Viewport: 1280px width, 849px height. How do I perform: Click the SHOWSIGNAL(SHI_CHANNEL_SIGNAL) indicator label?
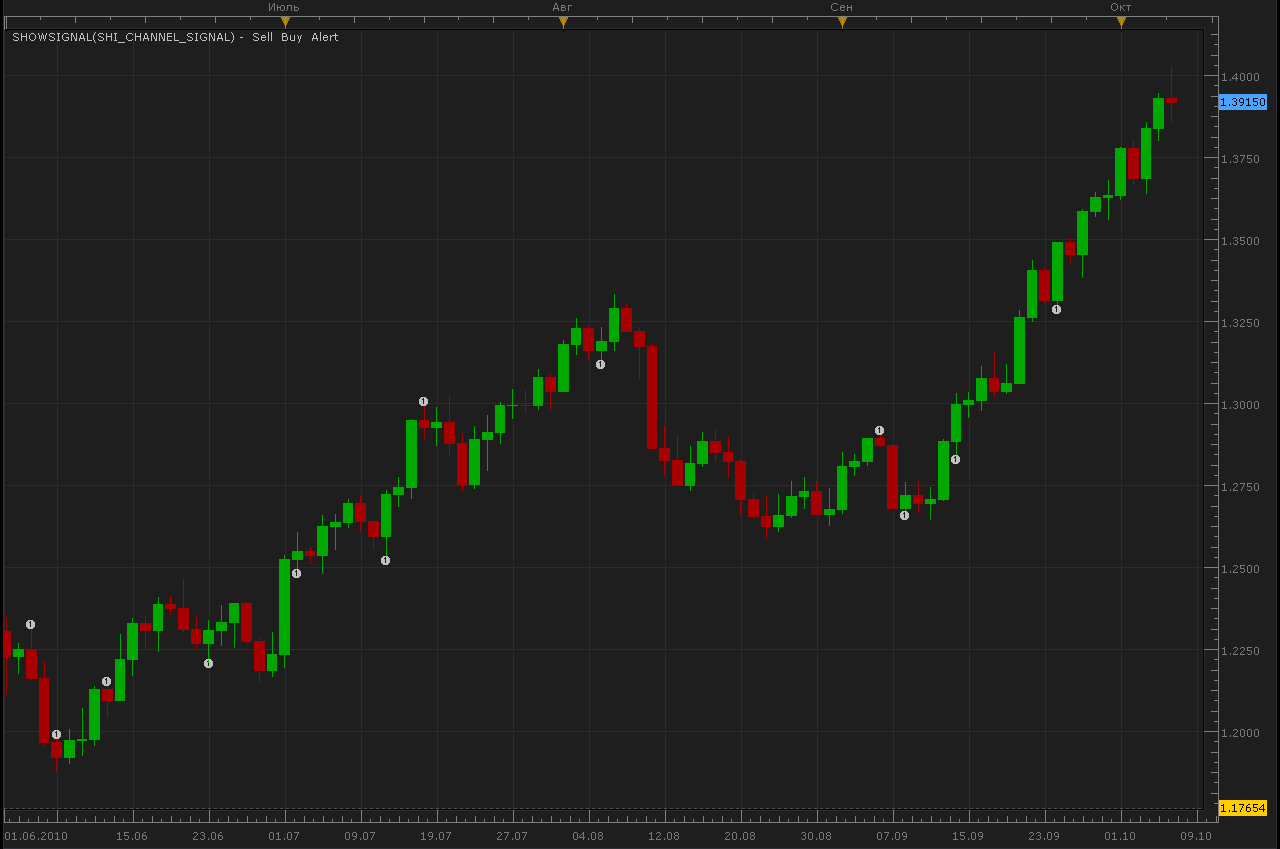click(x=123, y=37)
